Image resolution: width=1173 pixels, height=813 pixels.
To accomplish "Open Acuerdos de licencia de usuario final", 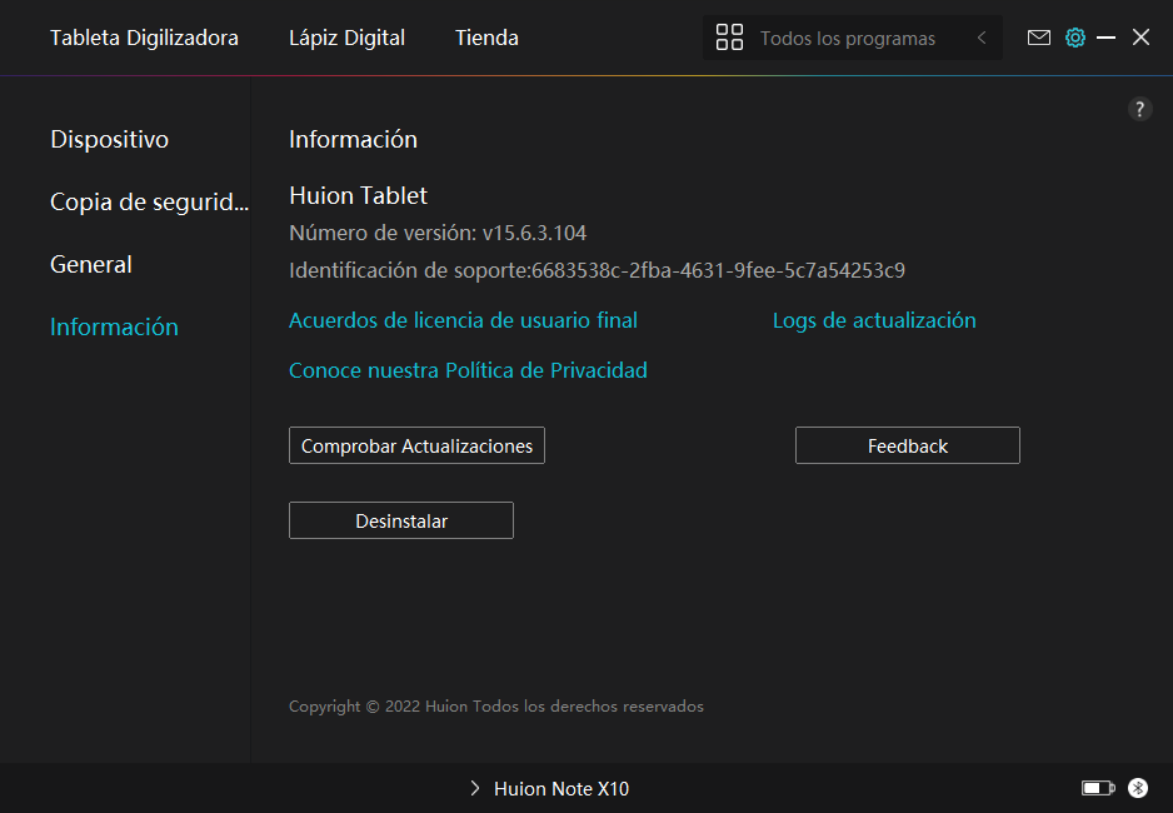I will (x=463, y=320).
